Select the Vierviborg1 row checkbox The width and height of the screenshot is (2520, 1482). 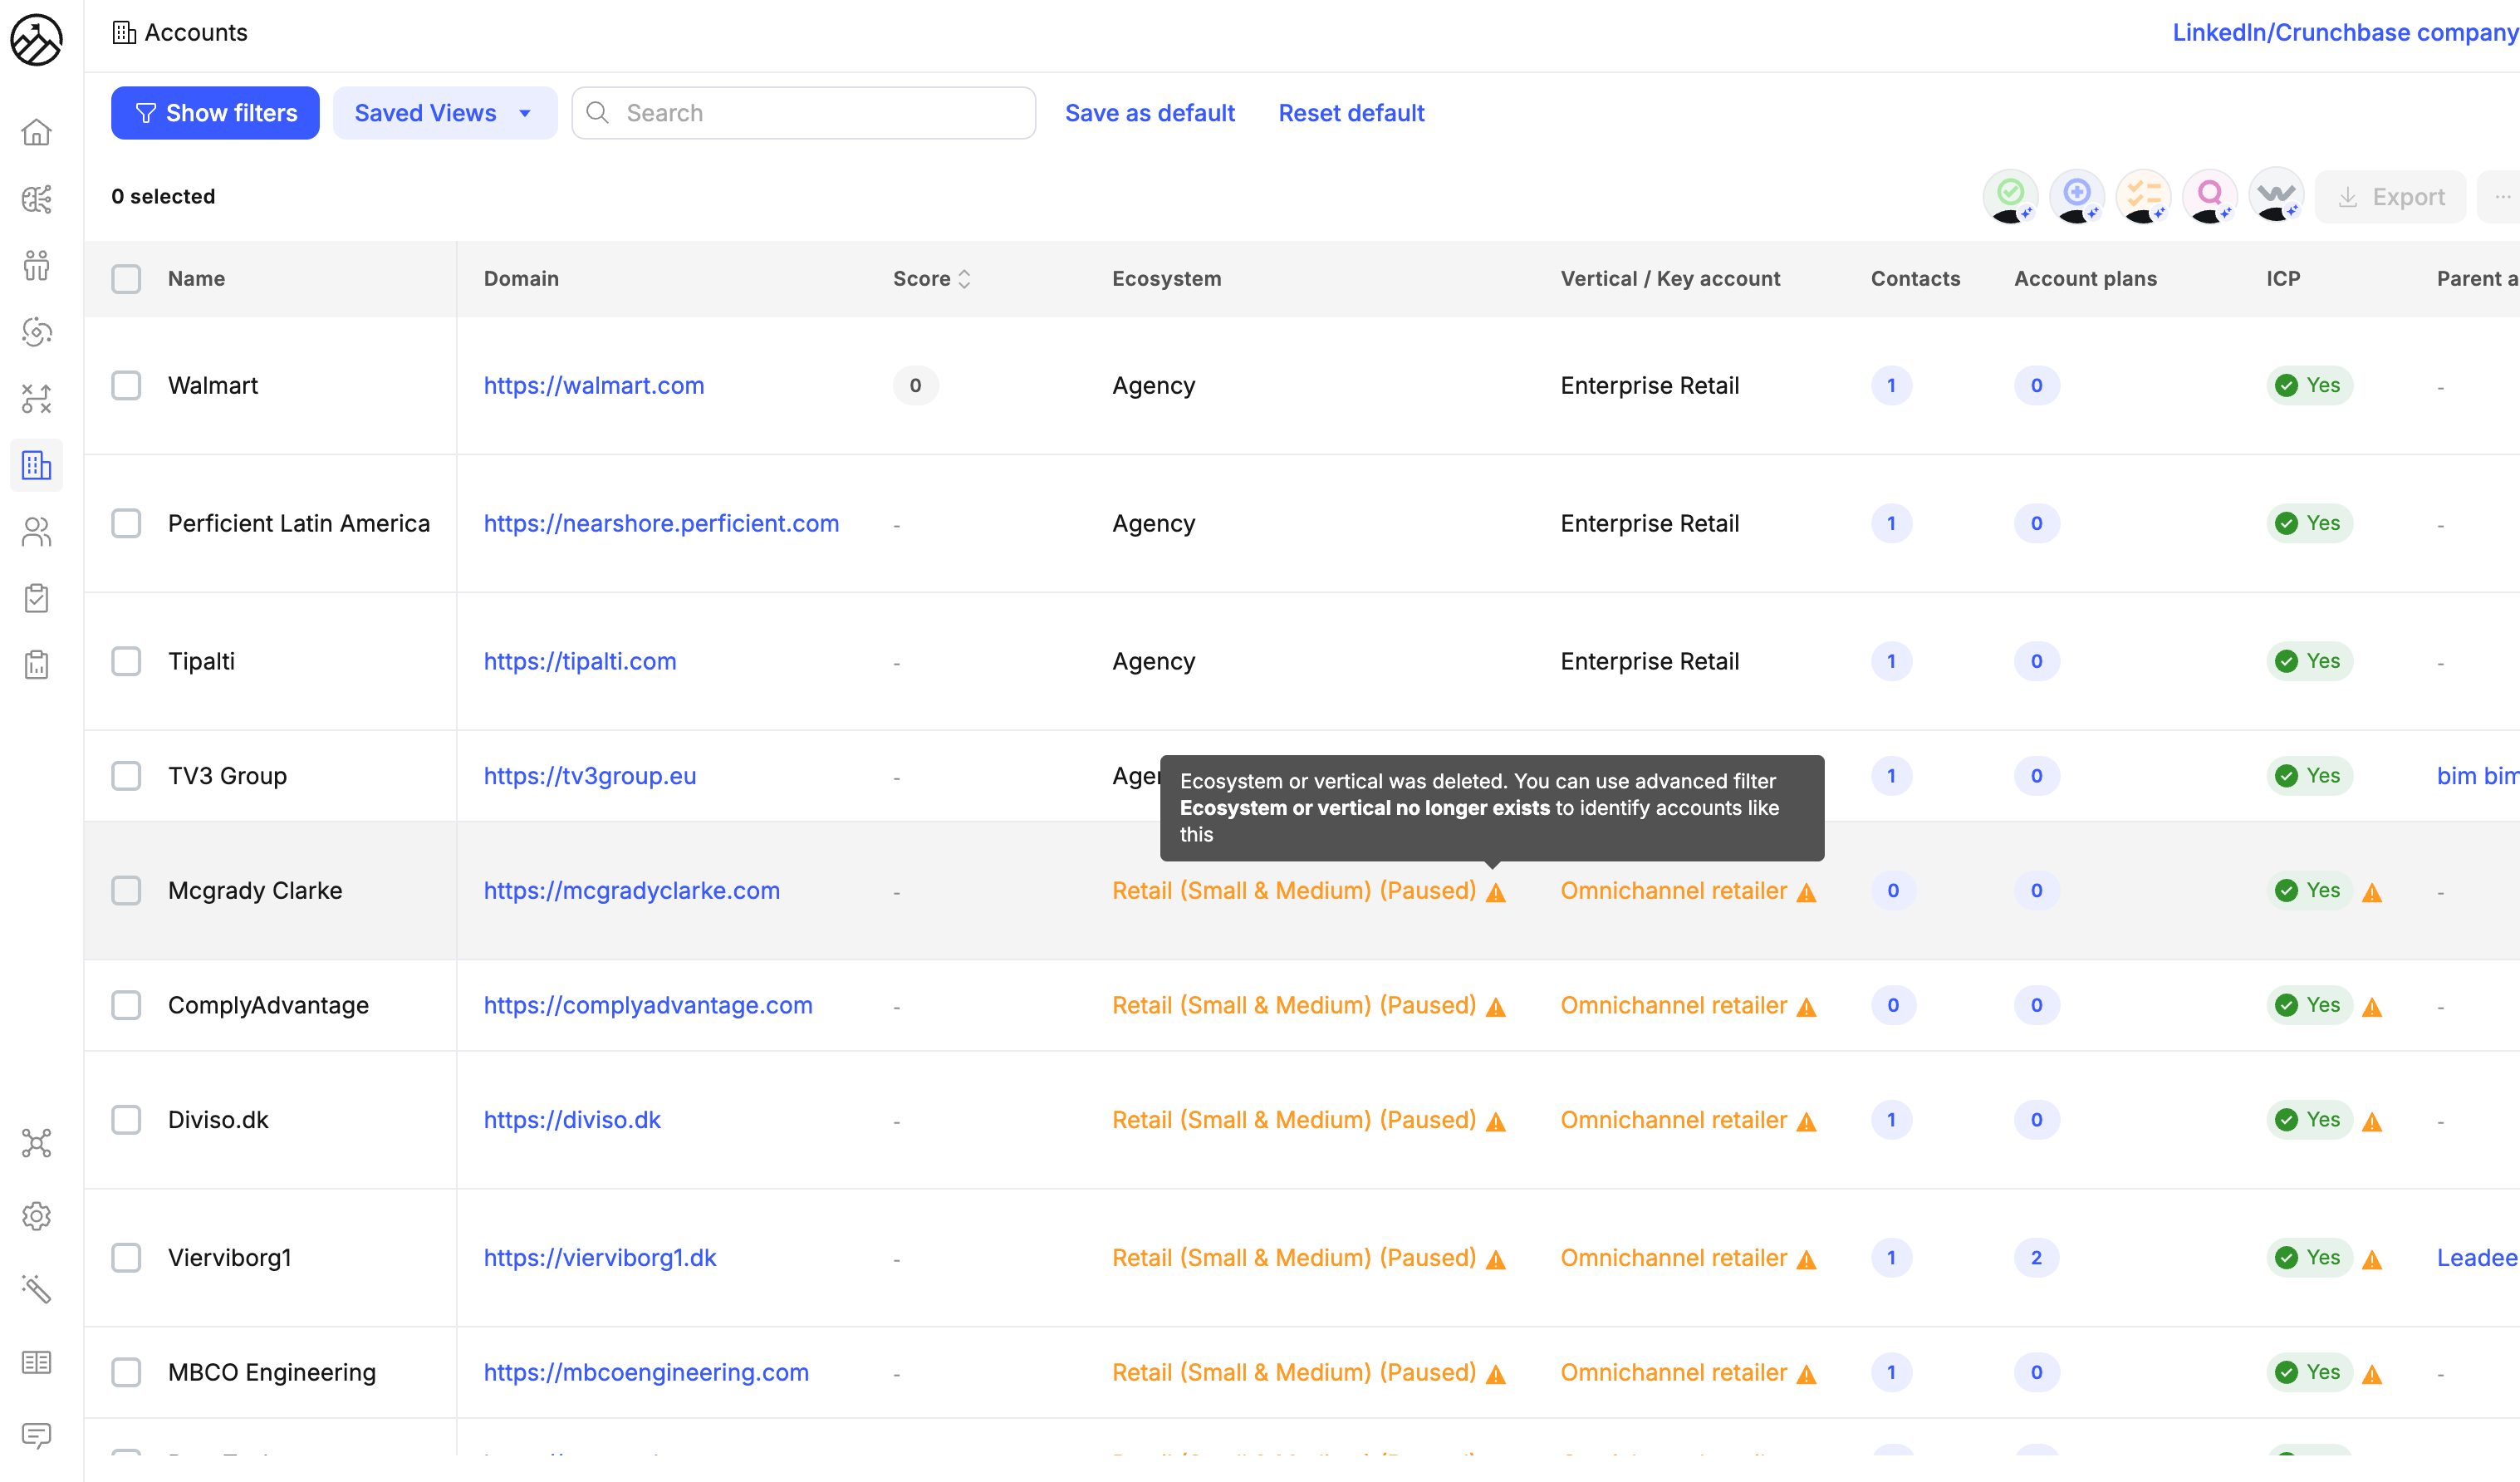(x=126, y=1257)
